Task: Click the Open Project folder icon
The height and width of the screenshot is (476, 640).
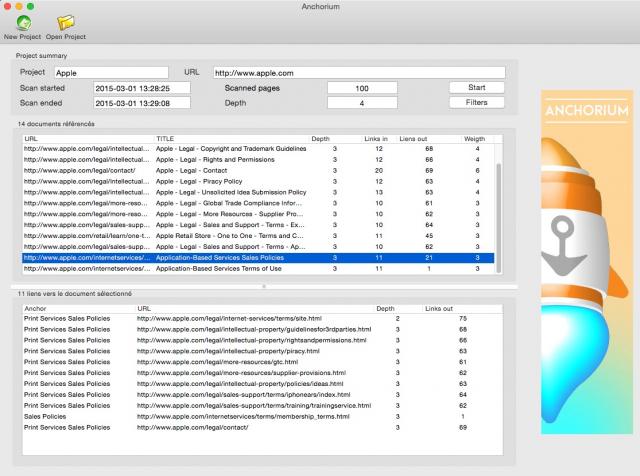Action: click(x=66, y=22)
